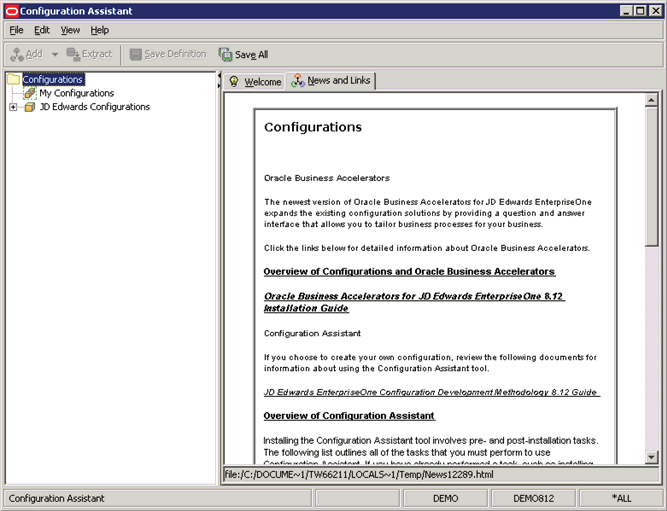The width and height of the screenshot is (667, 511).
Task: Select the Configurations tree label
Action: [x=53, y=79]
